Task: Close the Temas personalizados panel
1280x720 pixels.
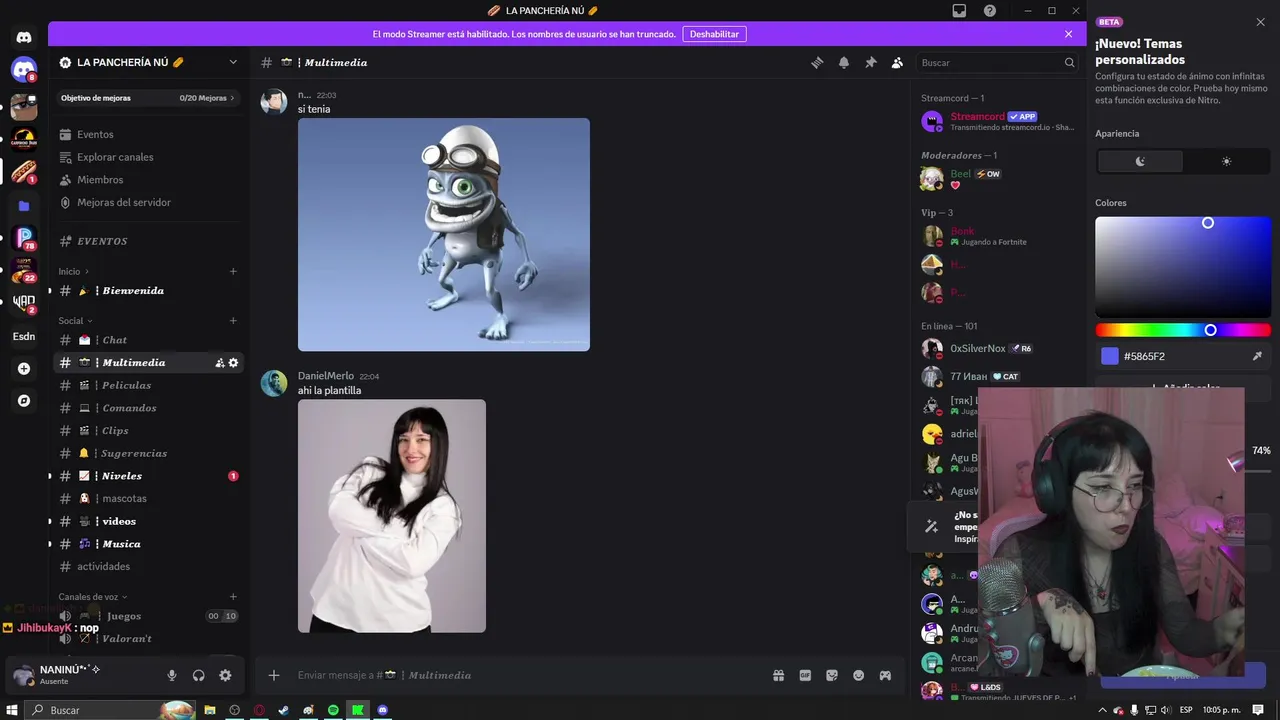Action: (1260, 22)
